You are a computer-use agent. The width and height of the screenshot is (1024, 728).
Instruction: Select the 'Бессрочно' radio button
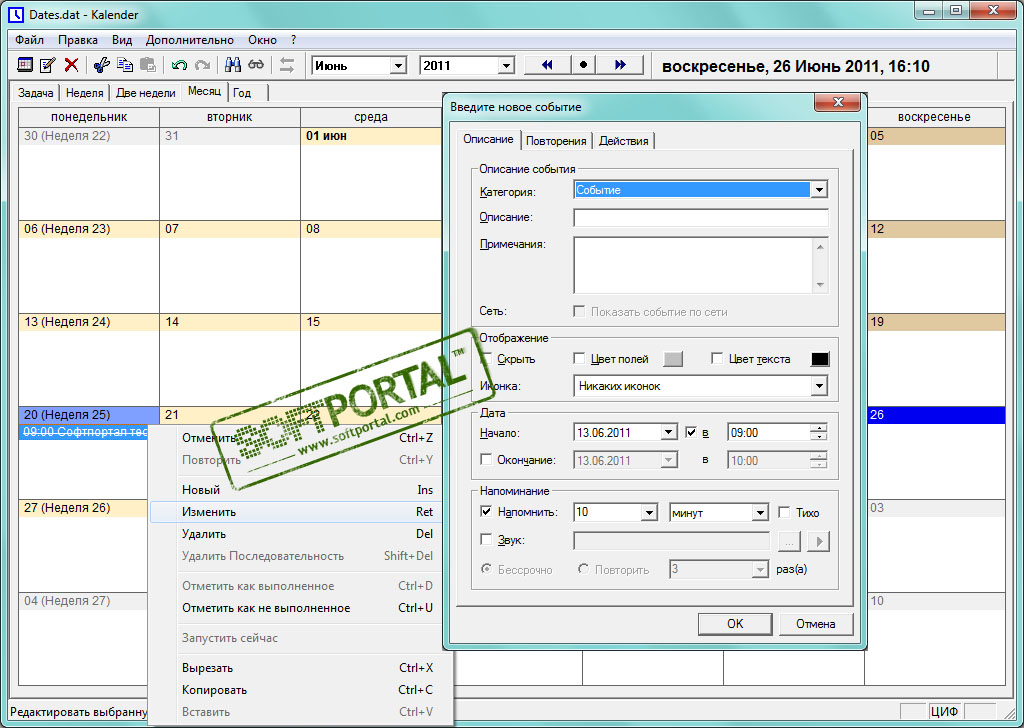486,569
